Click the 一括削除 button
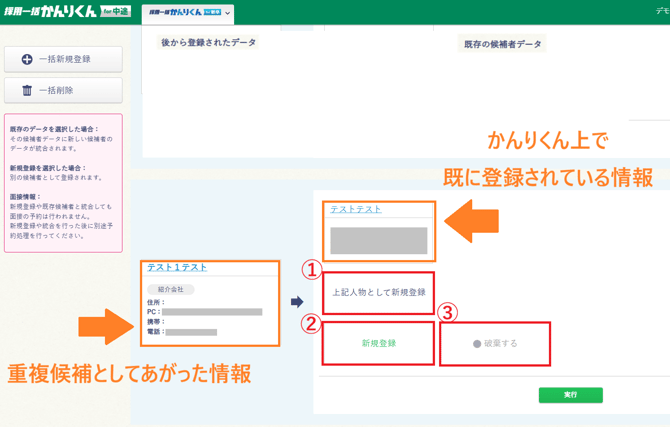Image resolution: width=670 pixels, height=427 pixels. [63, 90]
